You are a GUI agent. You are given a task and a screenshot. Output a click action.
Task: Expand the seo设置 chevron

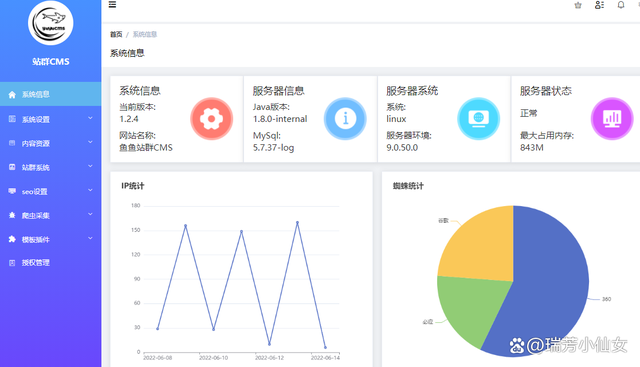(x=90, y=191)
